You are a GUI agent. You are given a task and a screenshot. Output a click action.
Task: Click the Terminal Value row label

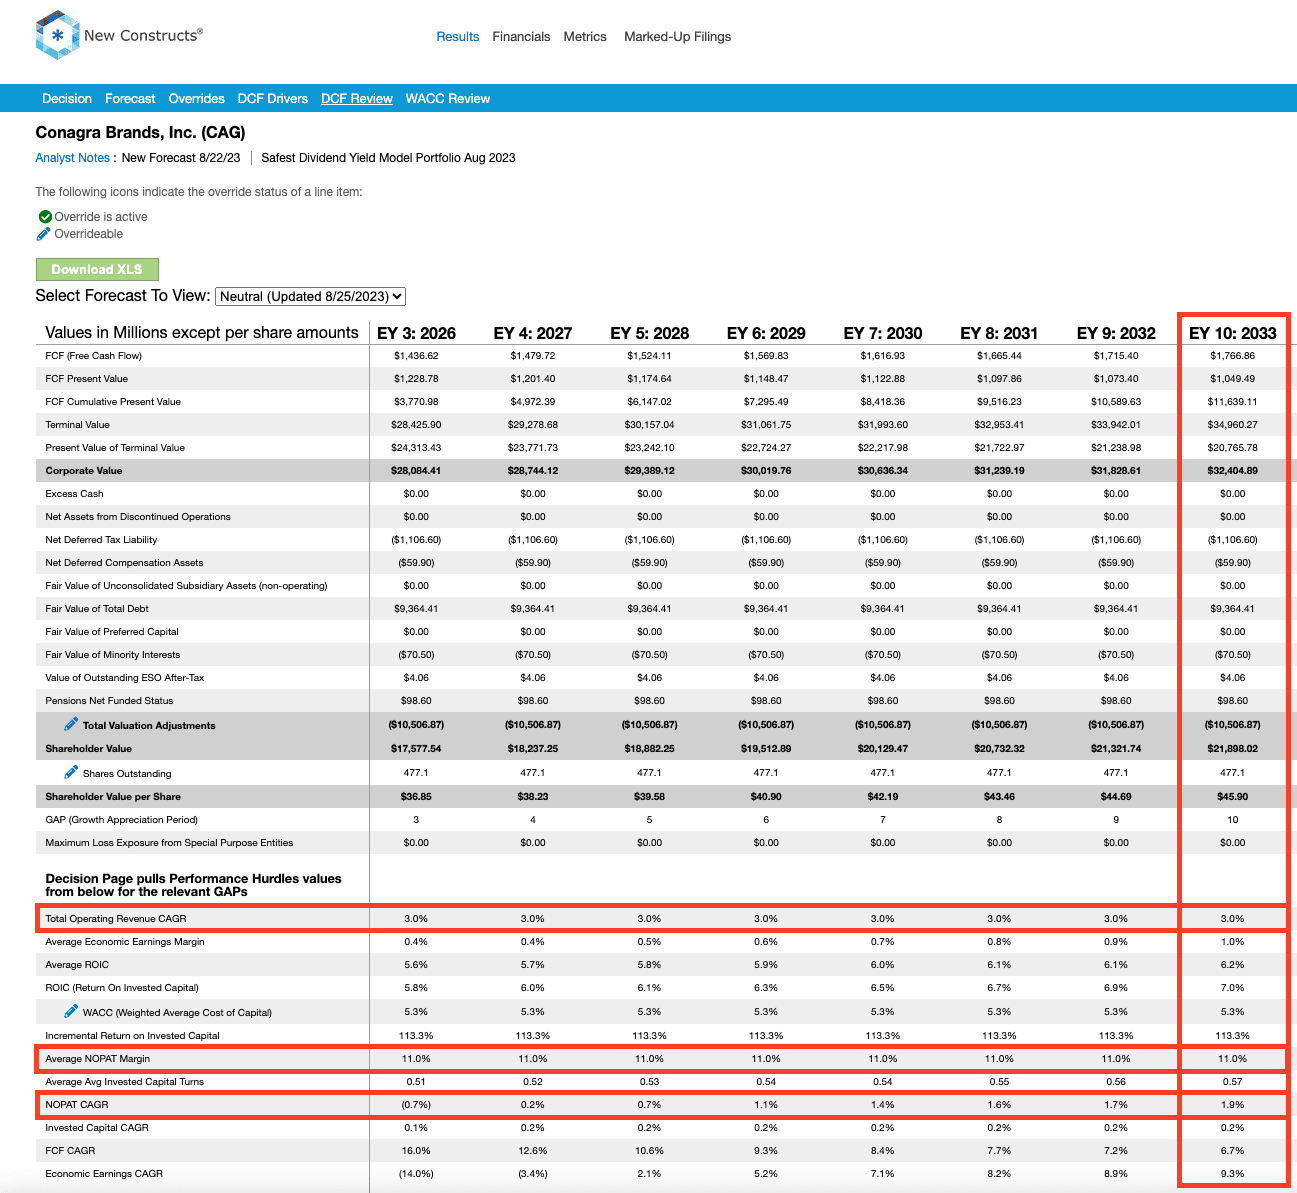[x=77, y=424]
